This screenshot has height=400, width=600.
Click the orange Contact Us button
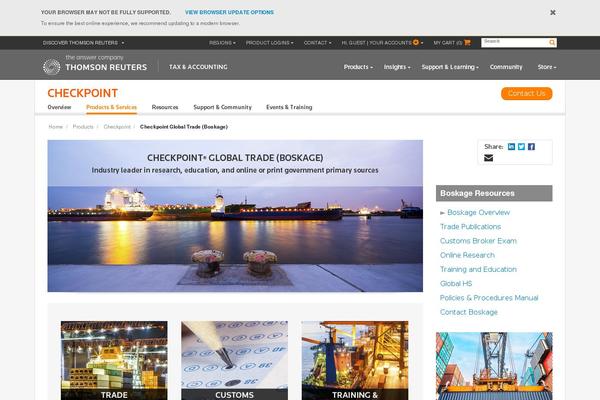tap(527, 93)
